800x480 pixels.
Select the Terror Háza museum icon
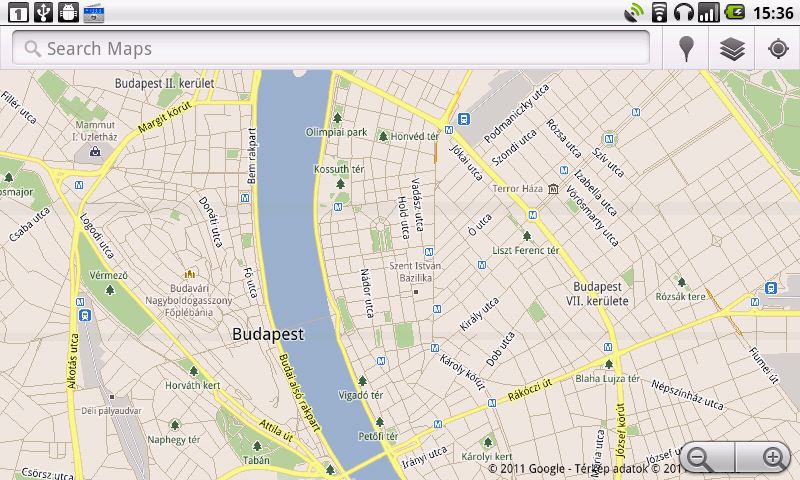(553, 188)
